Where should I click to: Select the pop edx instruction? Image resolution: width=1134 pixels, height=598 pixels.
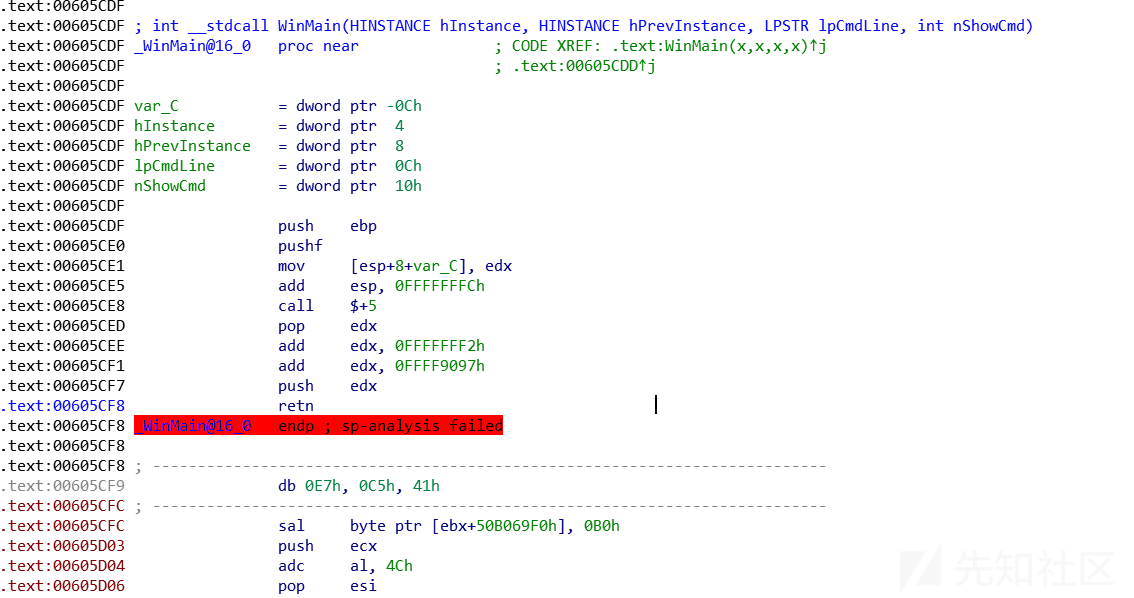(x=328, y=326)
